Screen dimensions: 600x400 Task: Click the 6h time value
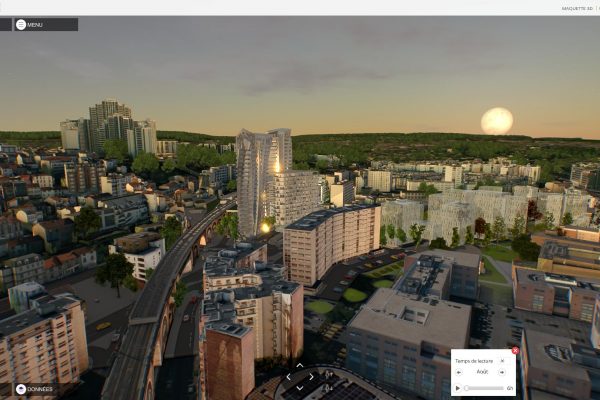[510, 388]
